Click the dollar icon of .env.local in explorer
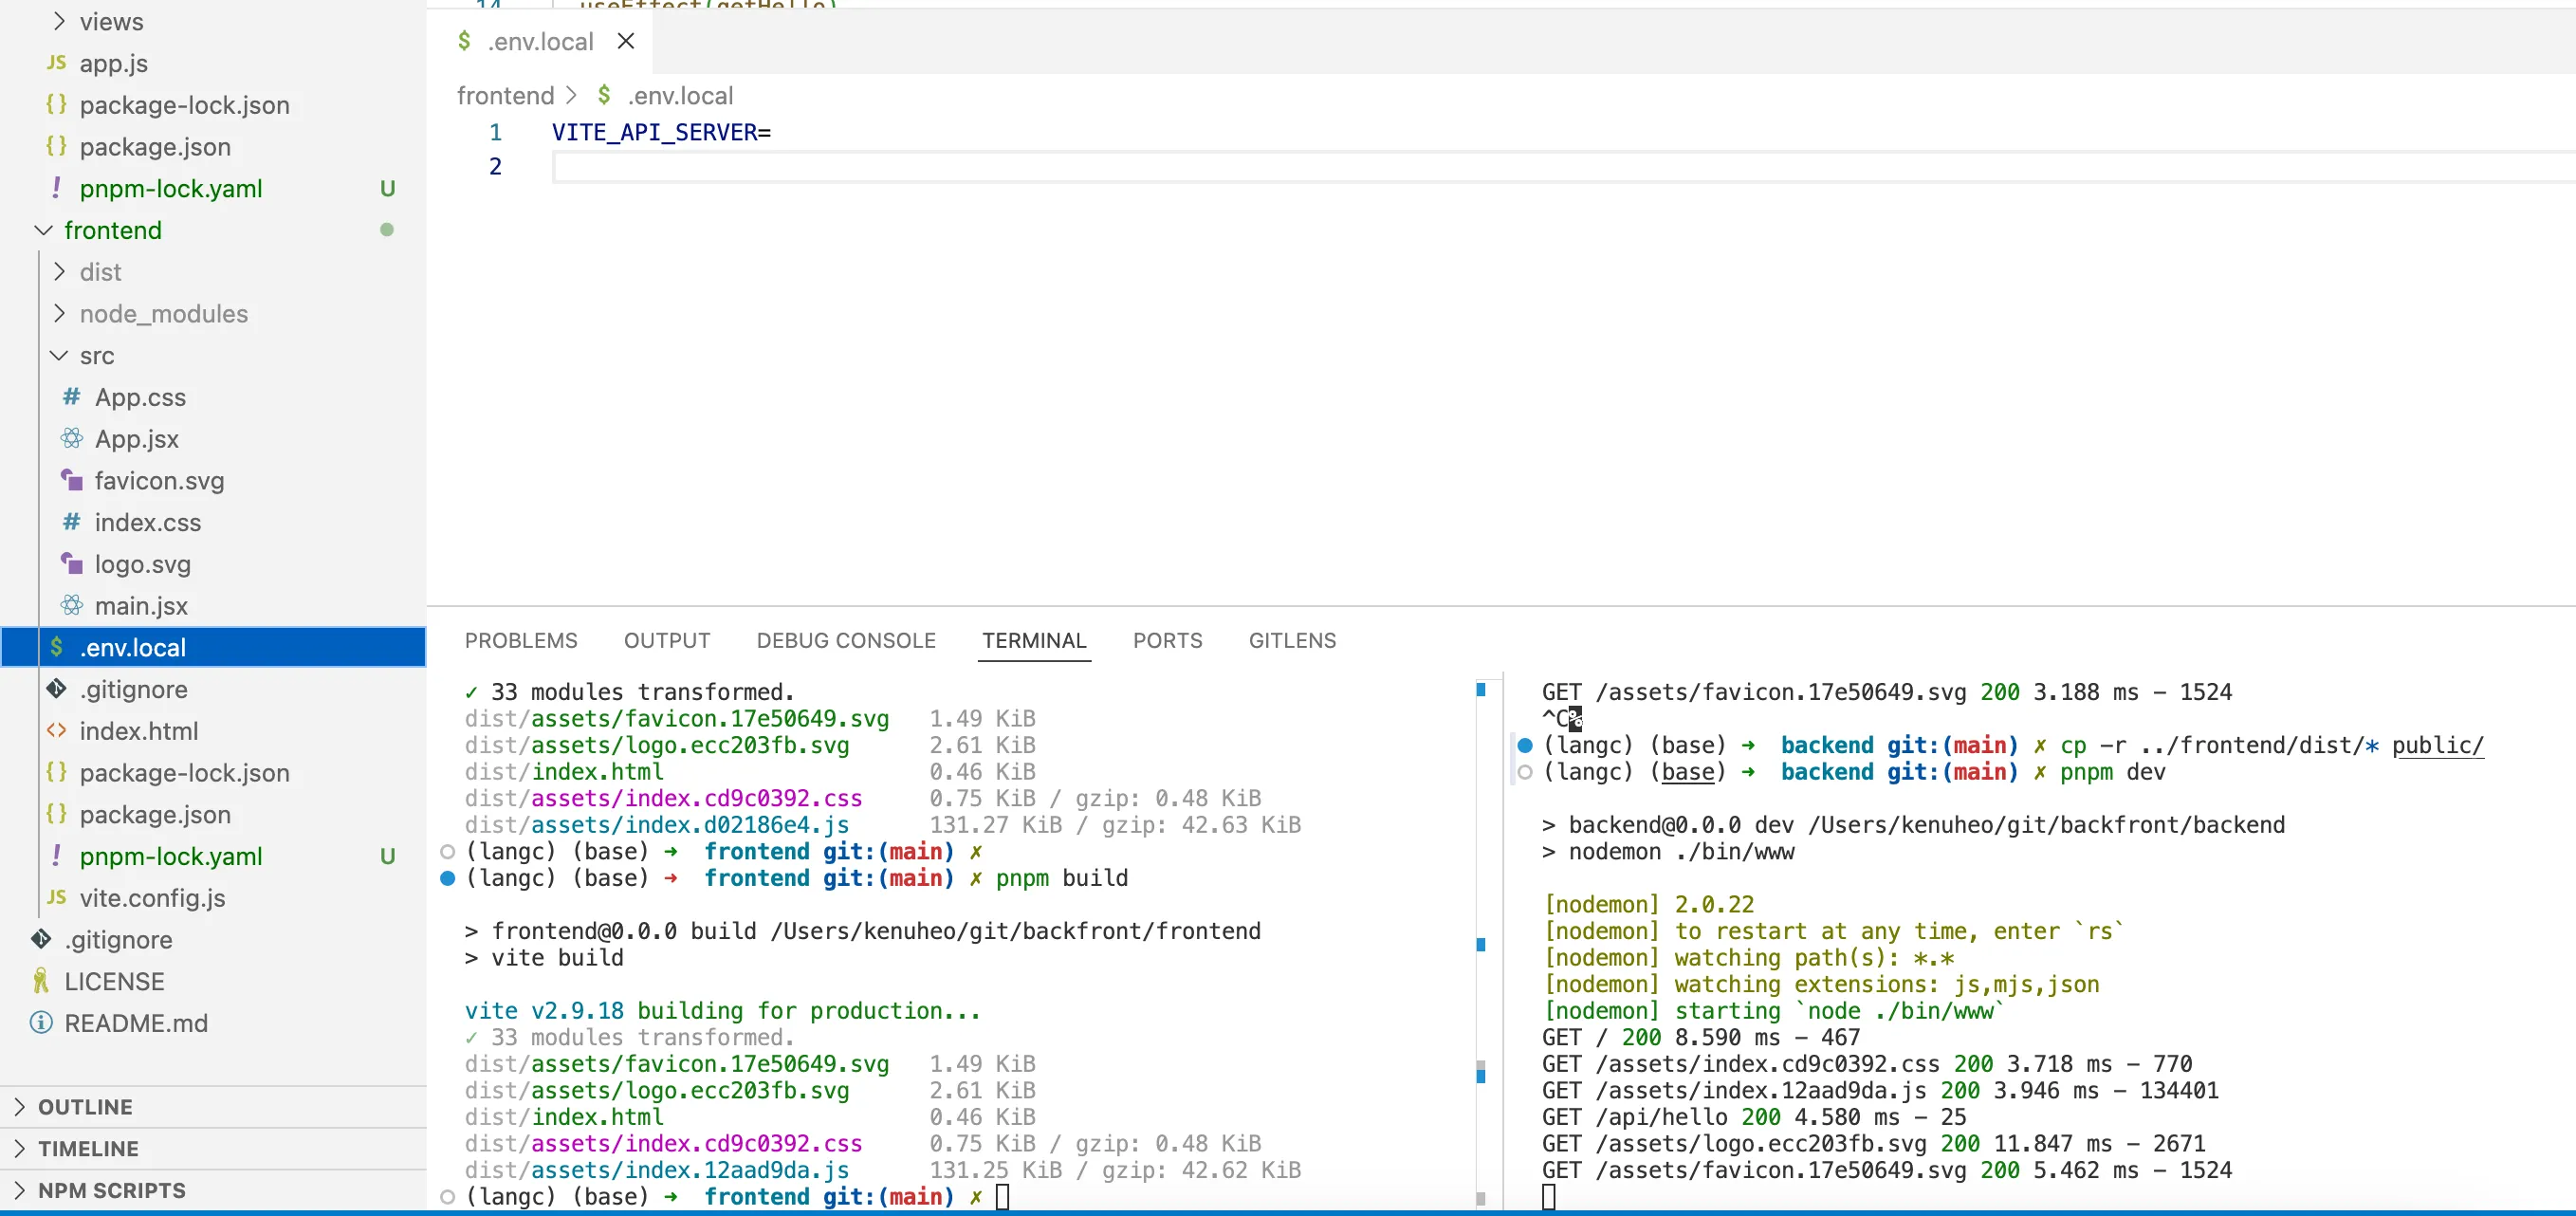The image size is (2576, 1216). click(x=57, y=647)
